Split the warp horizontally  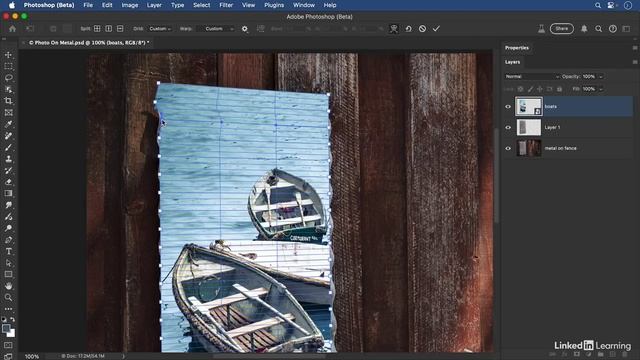[x=120, y=29]
